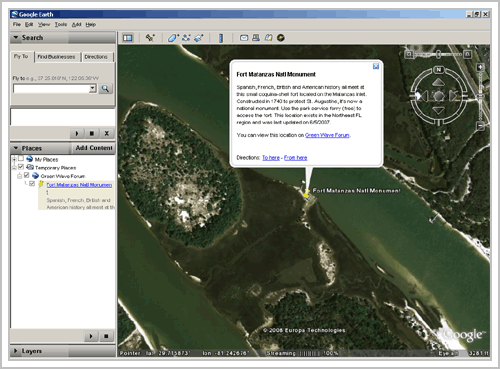The width and height of the screenshot is (500, 369).
Task: Click Temporary Places tree item label
Action: pyautogui.click(x=56, y=168)
